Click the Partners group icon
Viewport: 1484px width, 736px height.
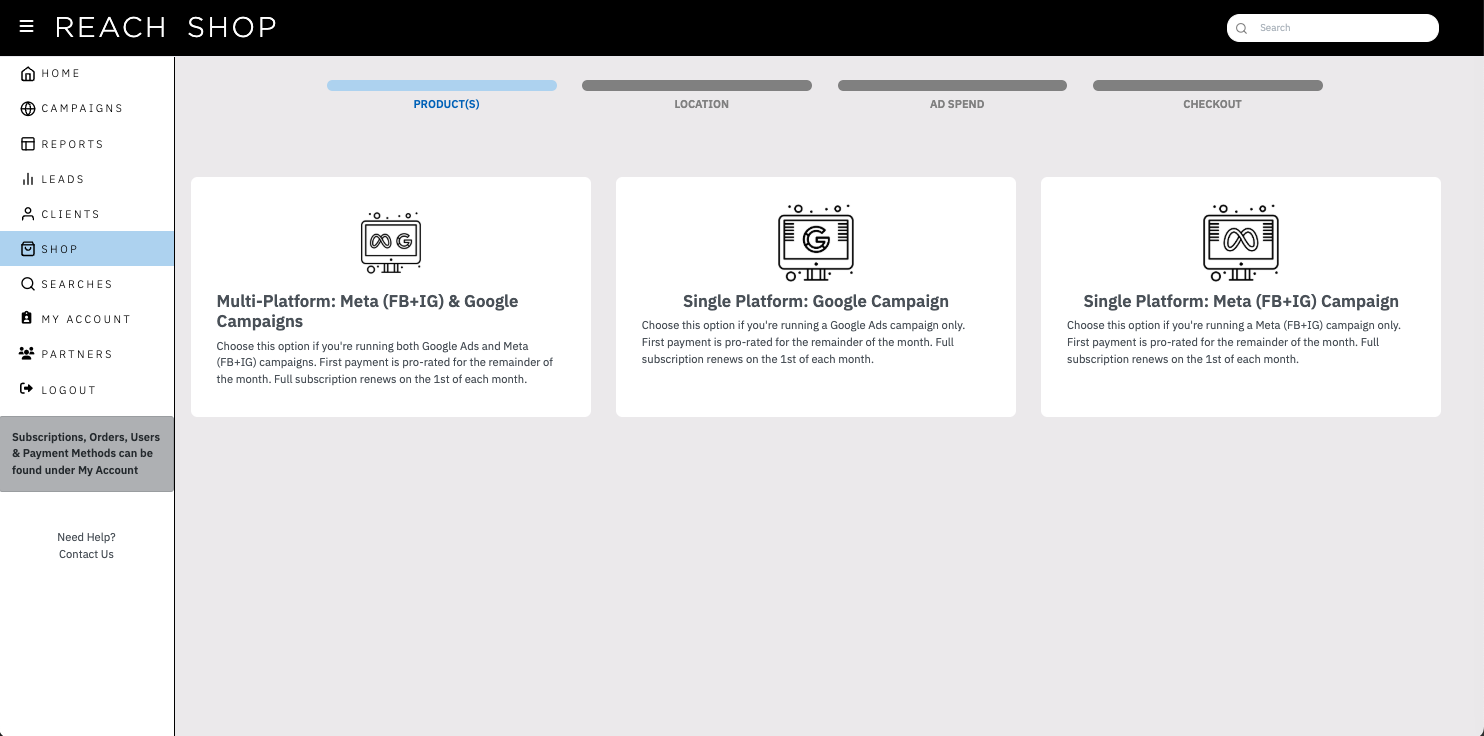[x=27, y=354]
